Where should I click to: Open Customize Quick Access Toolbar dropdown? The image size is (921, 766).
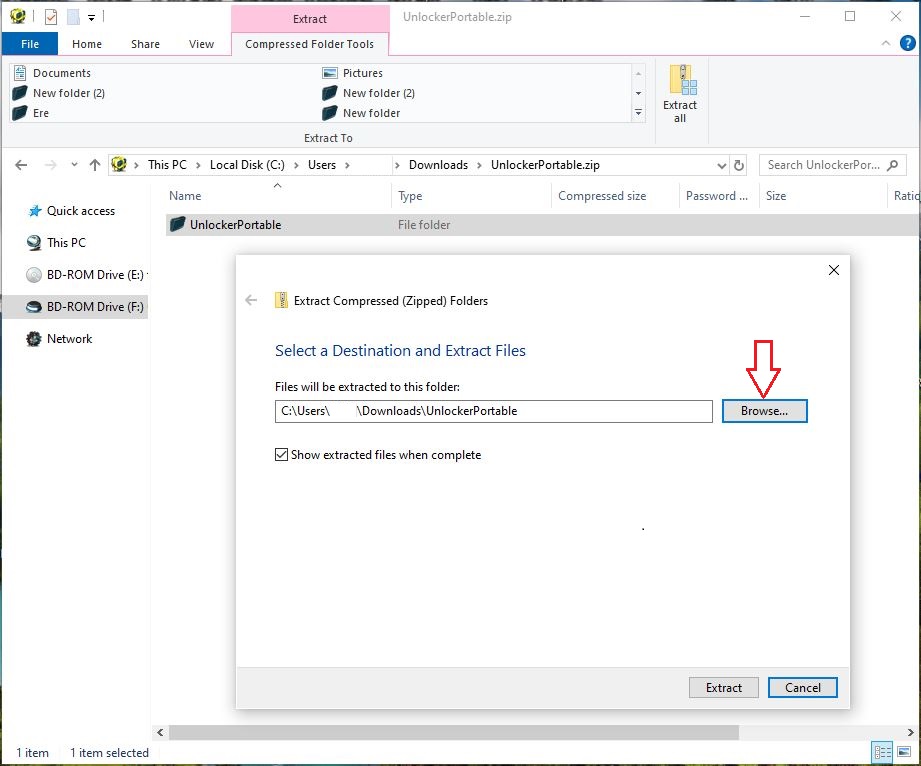click(x=91, y=17)
